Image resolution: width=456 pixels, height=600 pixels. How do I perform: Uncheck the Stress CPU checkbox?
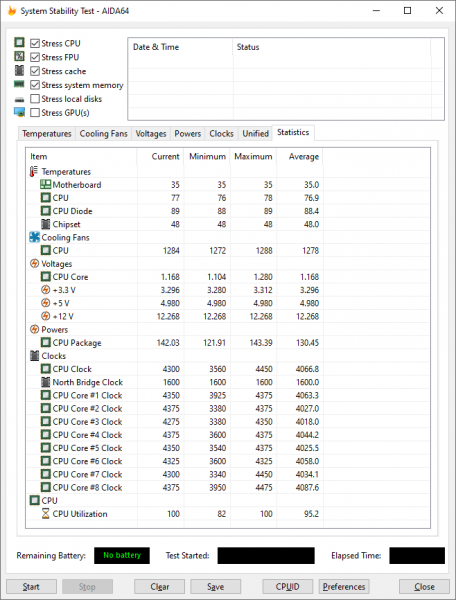pos(35,43)
